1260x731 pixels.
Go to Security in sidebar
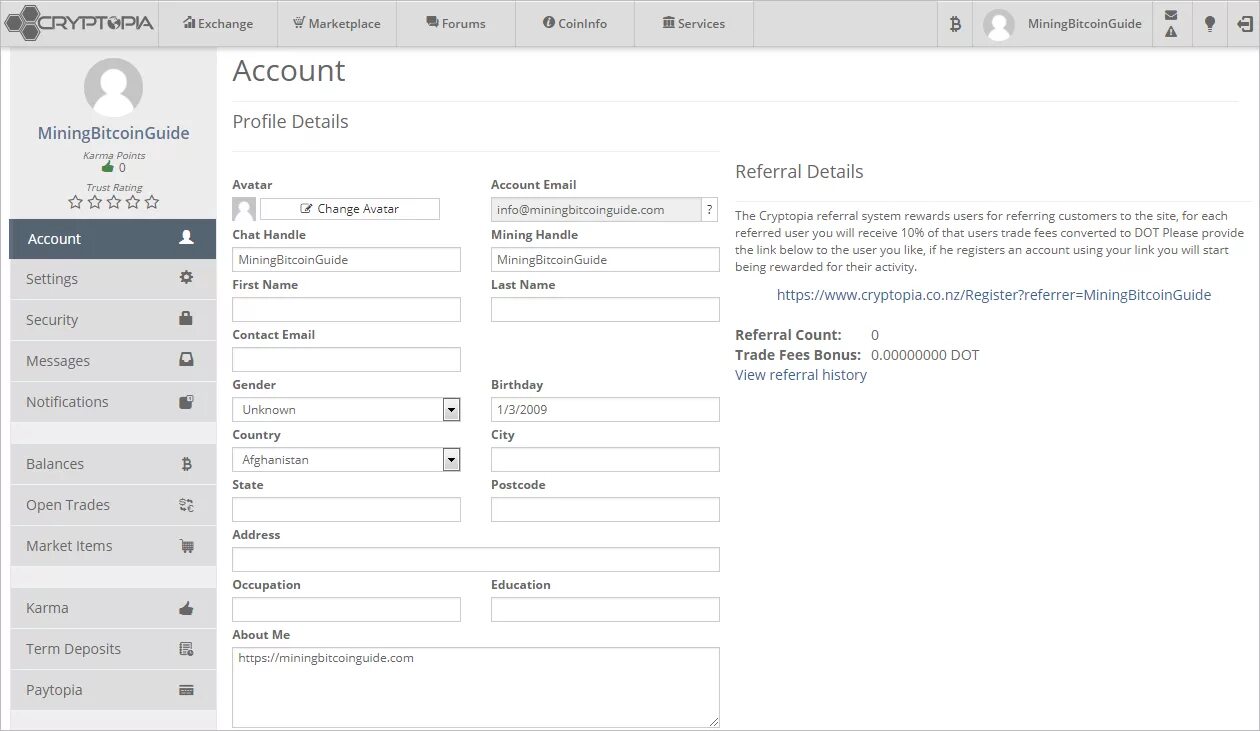point(113,320)
